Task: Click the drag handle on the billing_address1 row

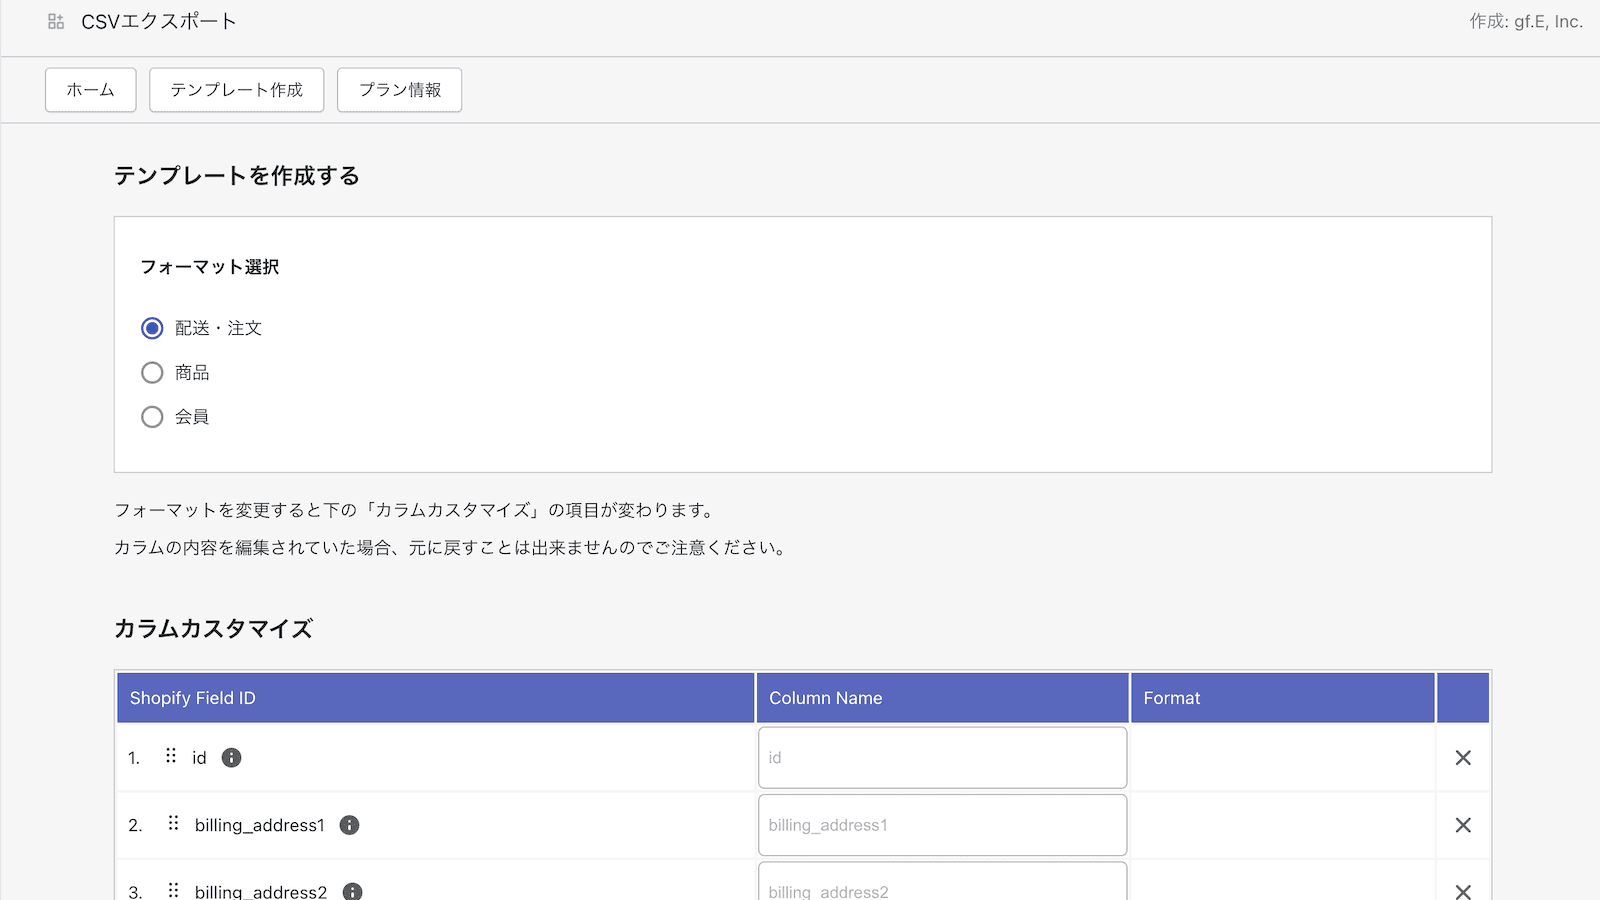Action: pyautogui.click(x=172, y=825)
